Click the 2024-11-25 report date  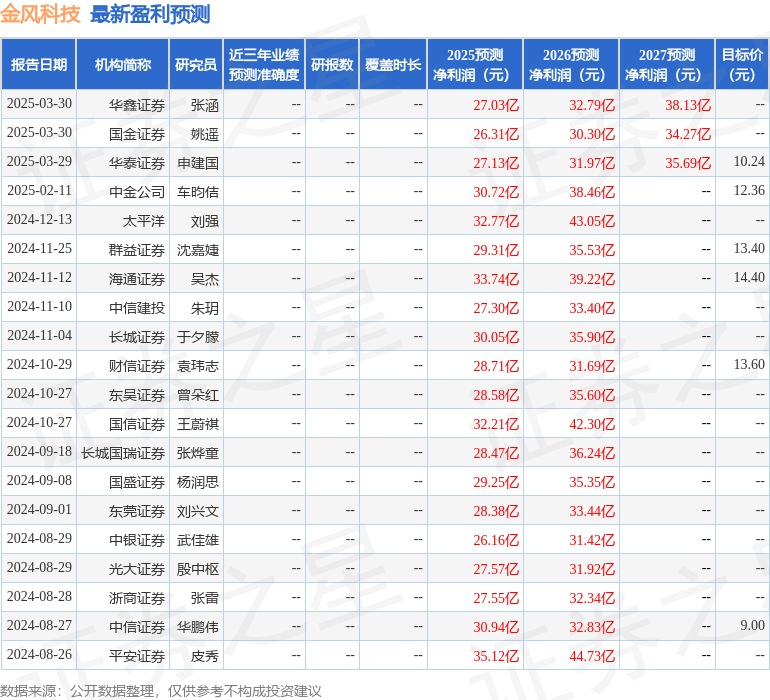click(39, 249)
